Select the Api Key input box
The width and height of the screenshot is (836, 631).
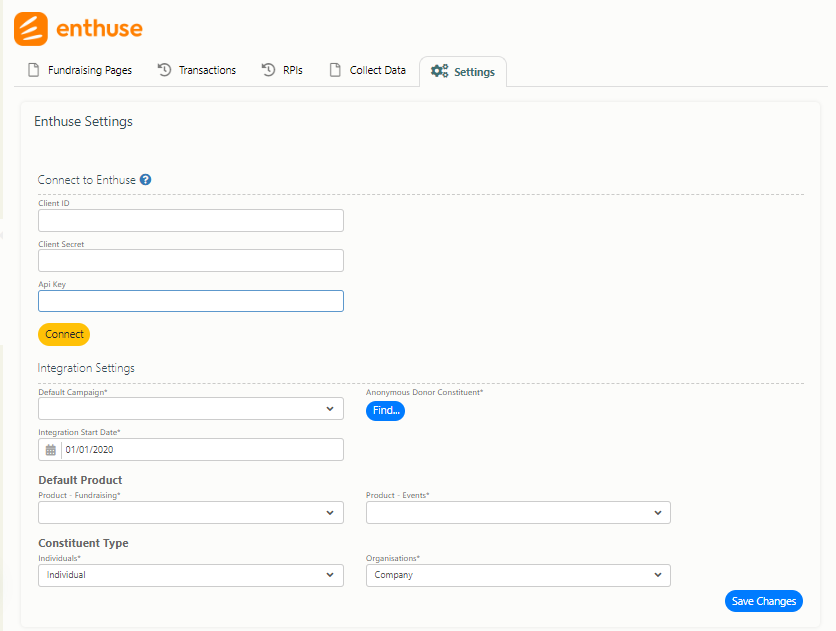tap(191, 301)
